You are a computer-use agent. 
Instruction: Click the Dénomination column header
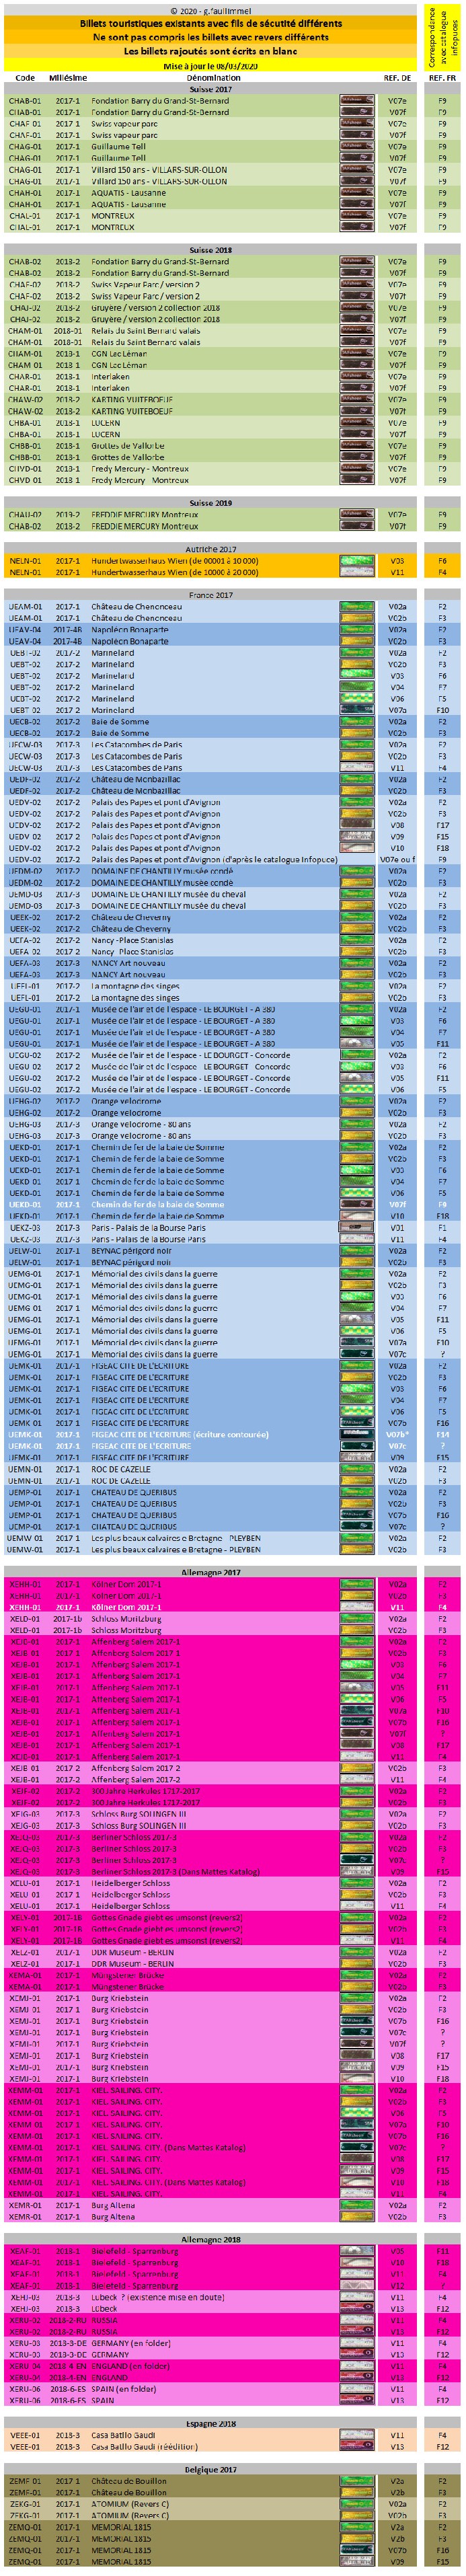tap(213, 78)
